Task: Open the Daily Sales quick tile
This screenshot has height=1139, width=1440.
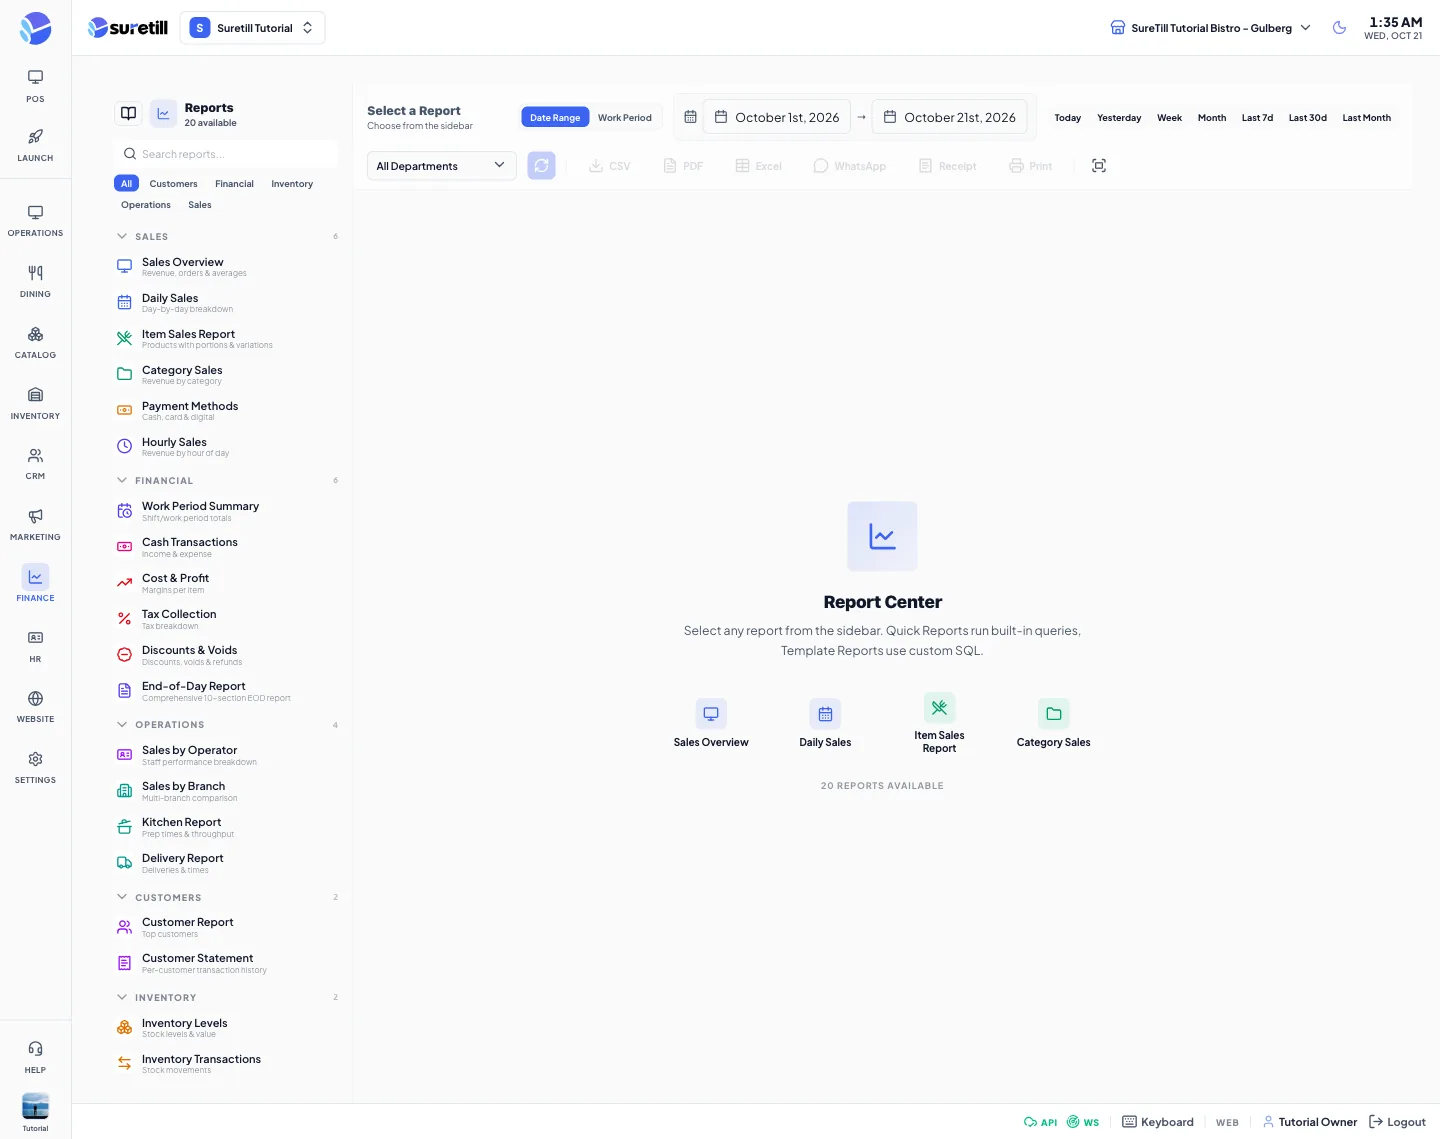Action: [x=825, y=723]
